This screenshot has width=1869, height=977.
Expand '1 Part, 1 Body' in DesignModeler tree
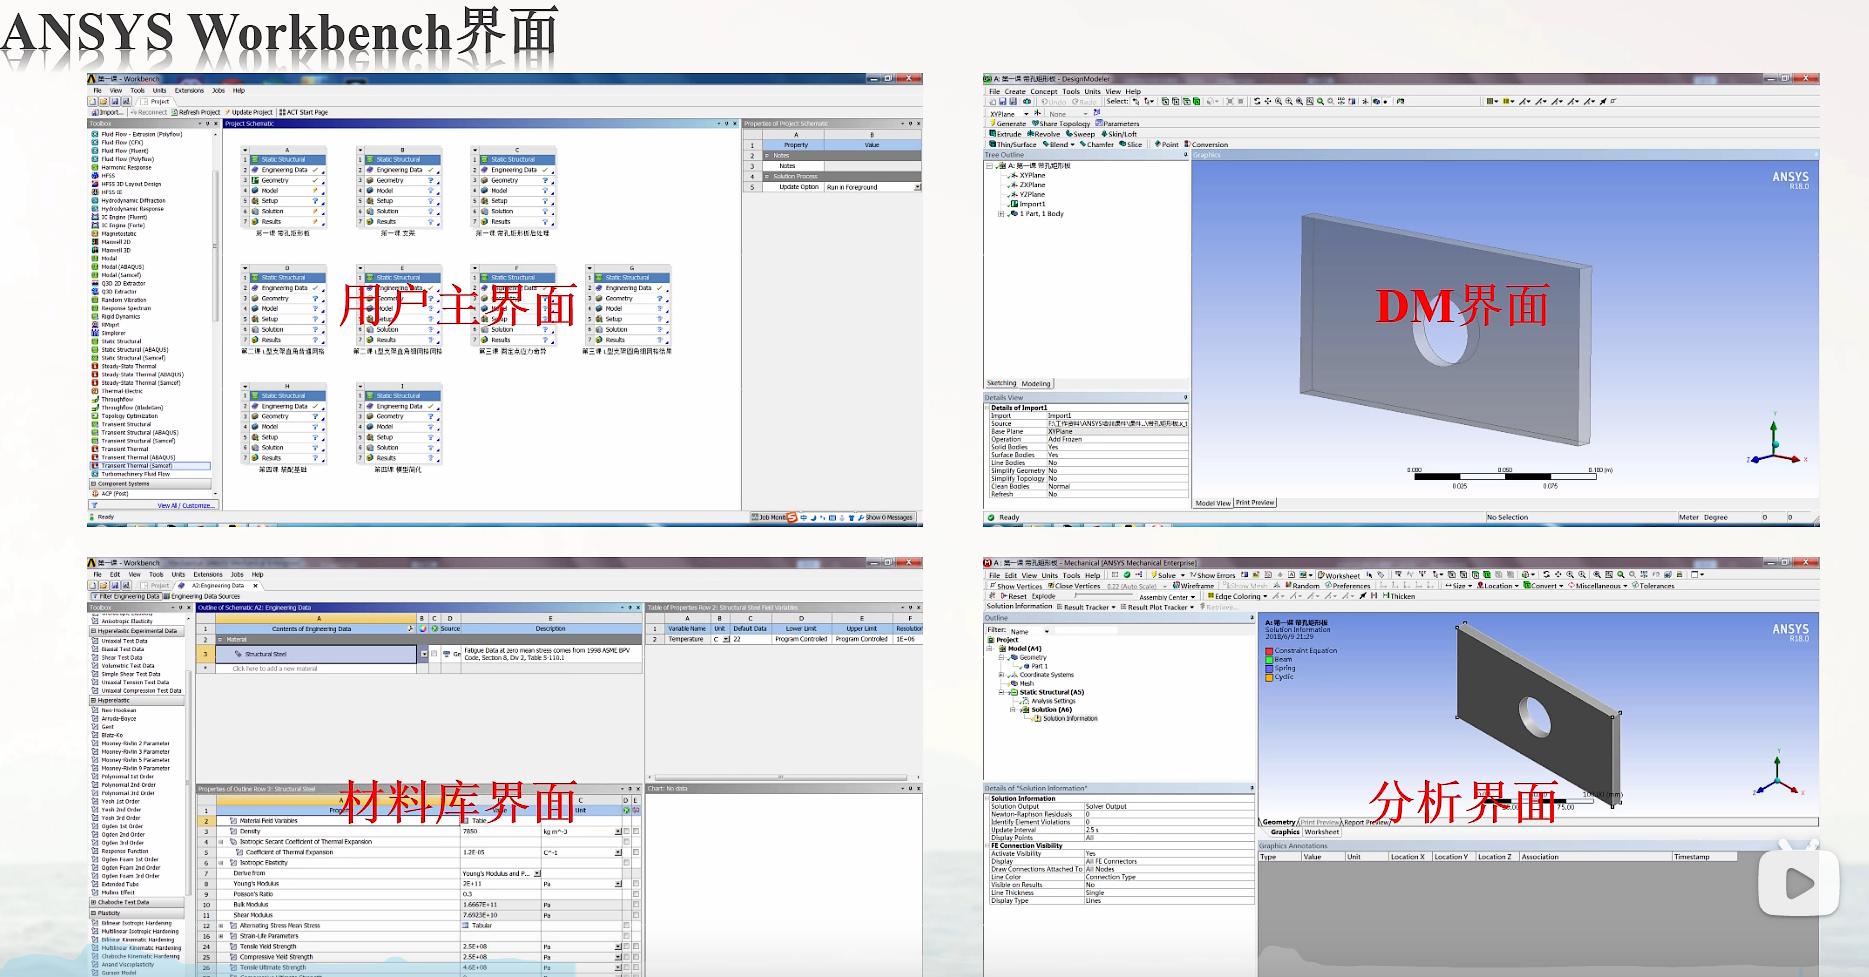coord(1001,214)
